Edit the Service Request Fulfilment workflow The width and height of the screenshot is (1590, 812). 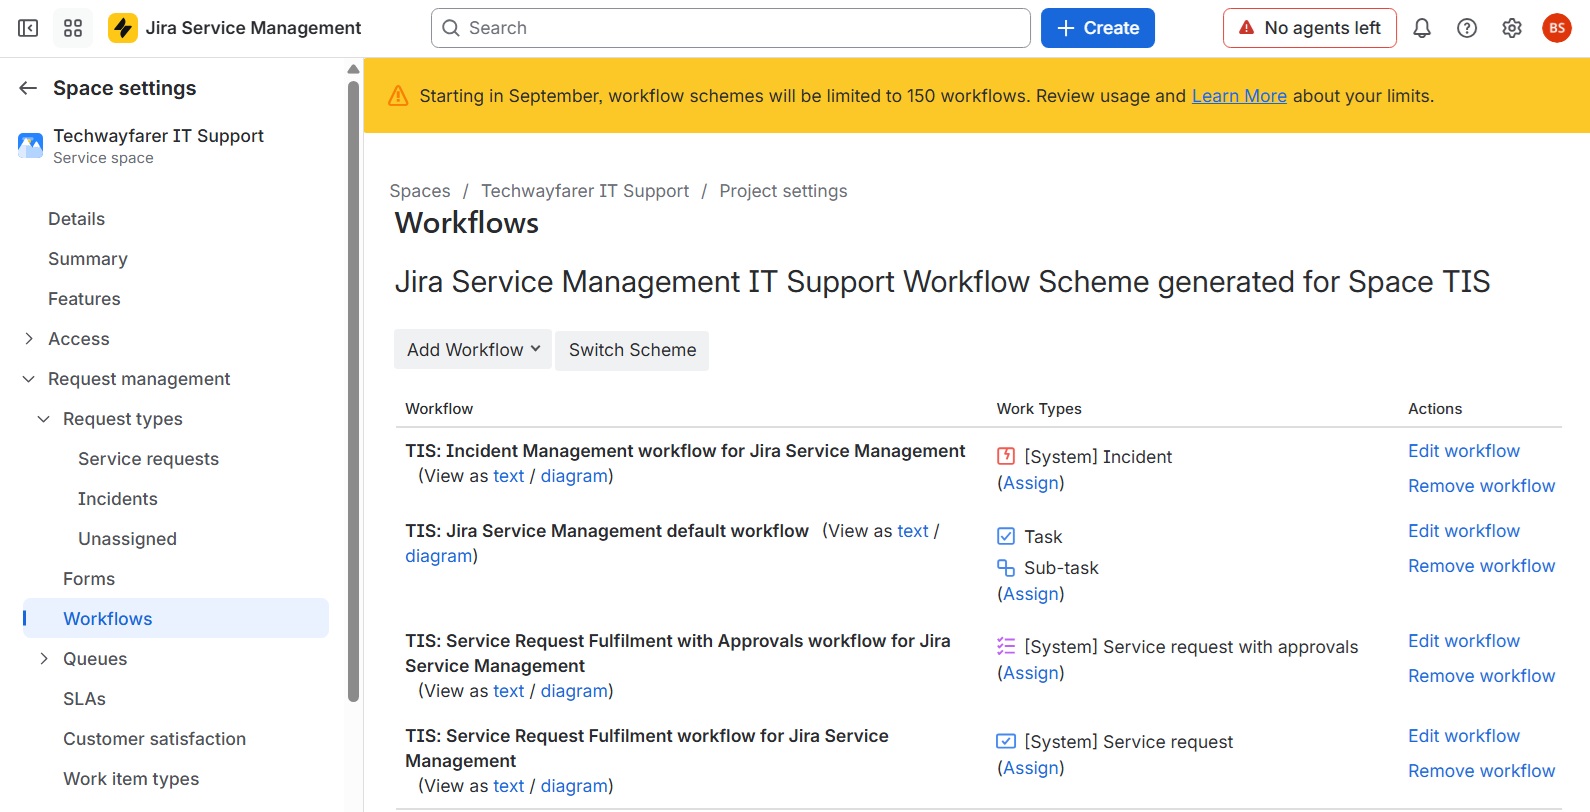(x=1464, y=736)
